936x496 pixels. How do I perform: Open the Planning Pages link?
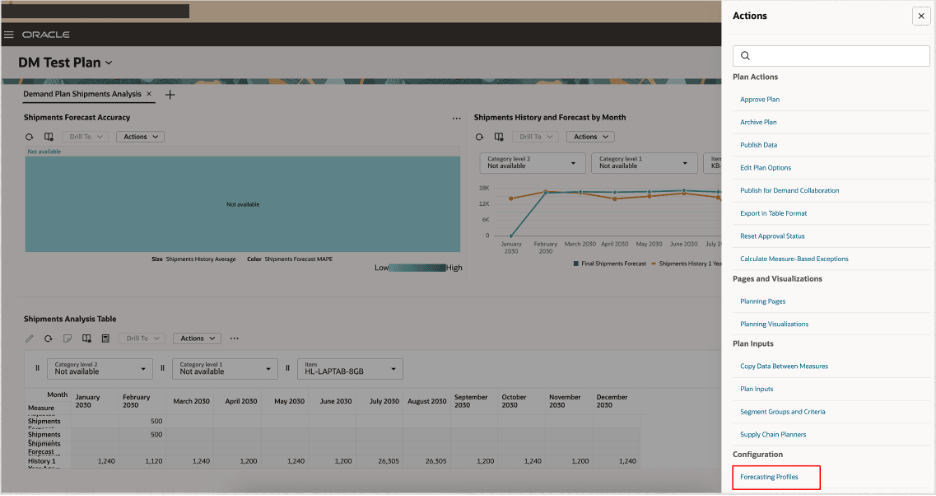coord(763,301)
